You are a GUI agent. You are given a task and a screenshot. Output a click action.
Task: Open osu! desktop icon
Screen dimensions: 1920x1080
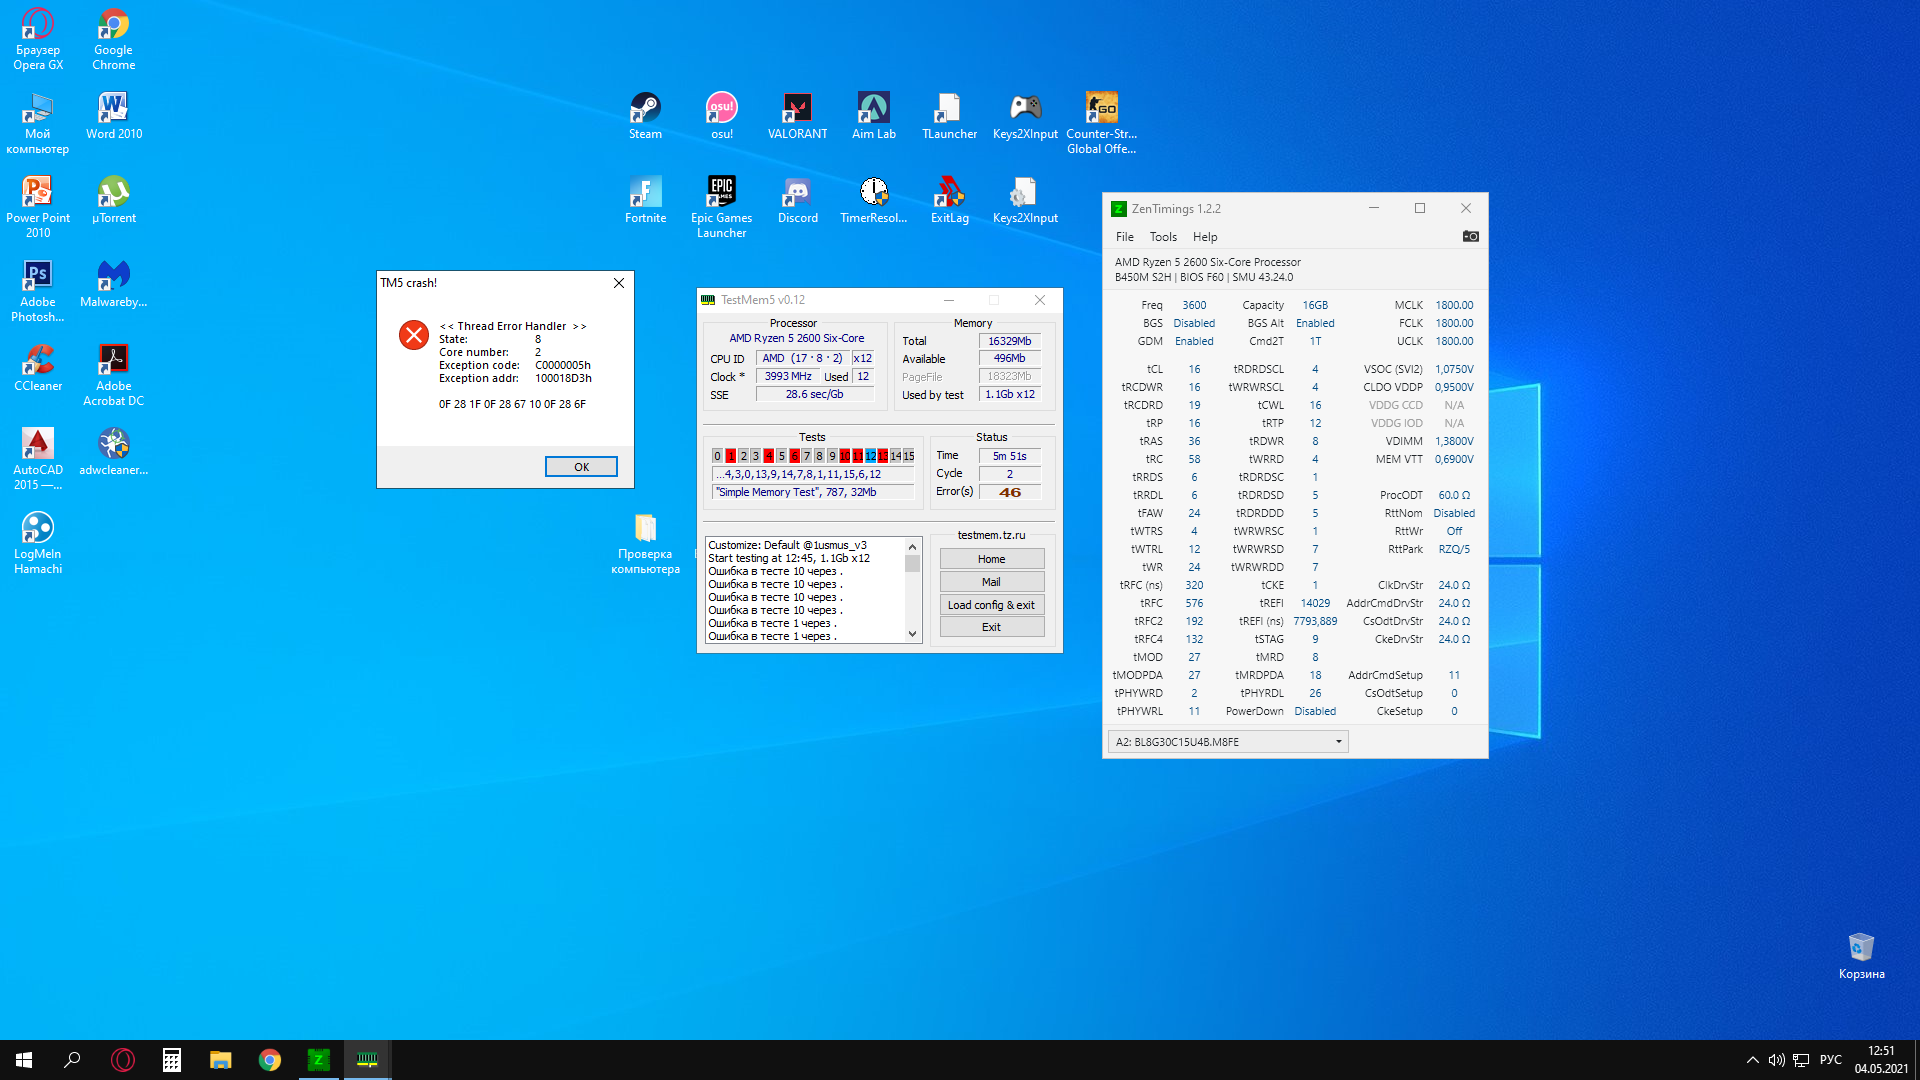coord(721,116)
